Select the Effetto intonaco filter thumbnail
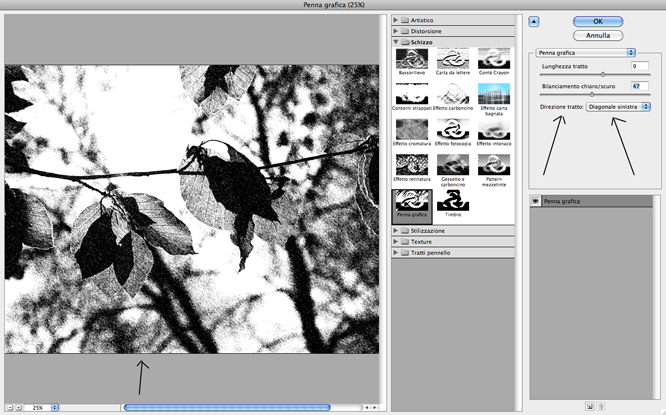Viewport: 666px width, 415px height. (494, 130)
